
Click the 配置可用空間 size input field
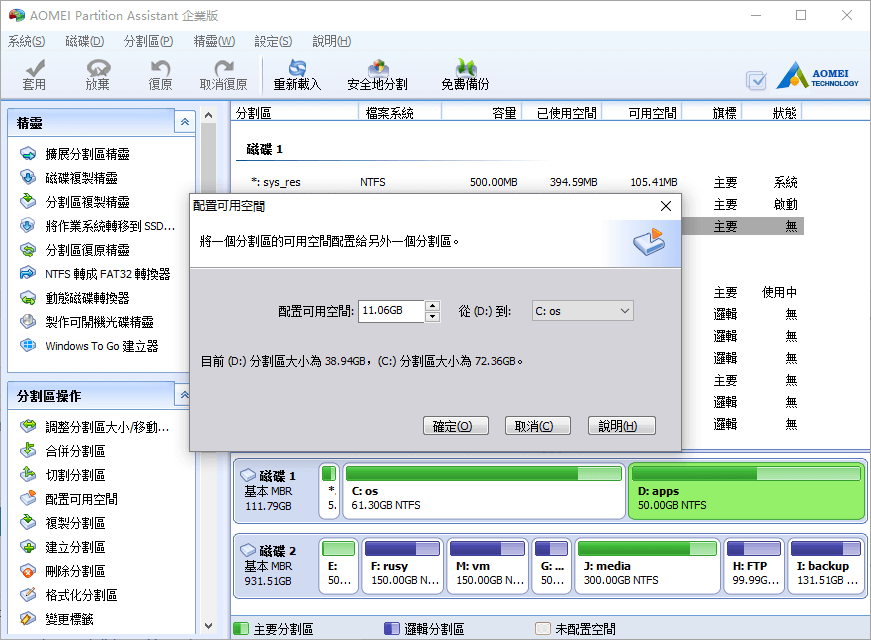click(392, 311)
